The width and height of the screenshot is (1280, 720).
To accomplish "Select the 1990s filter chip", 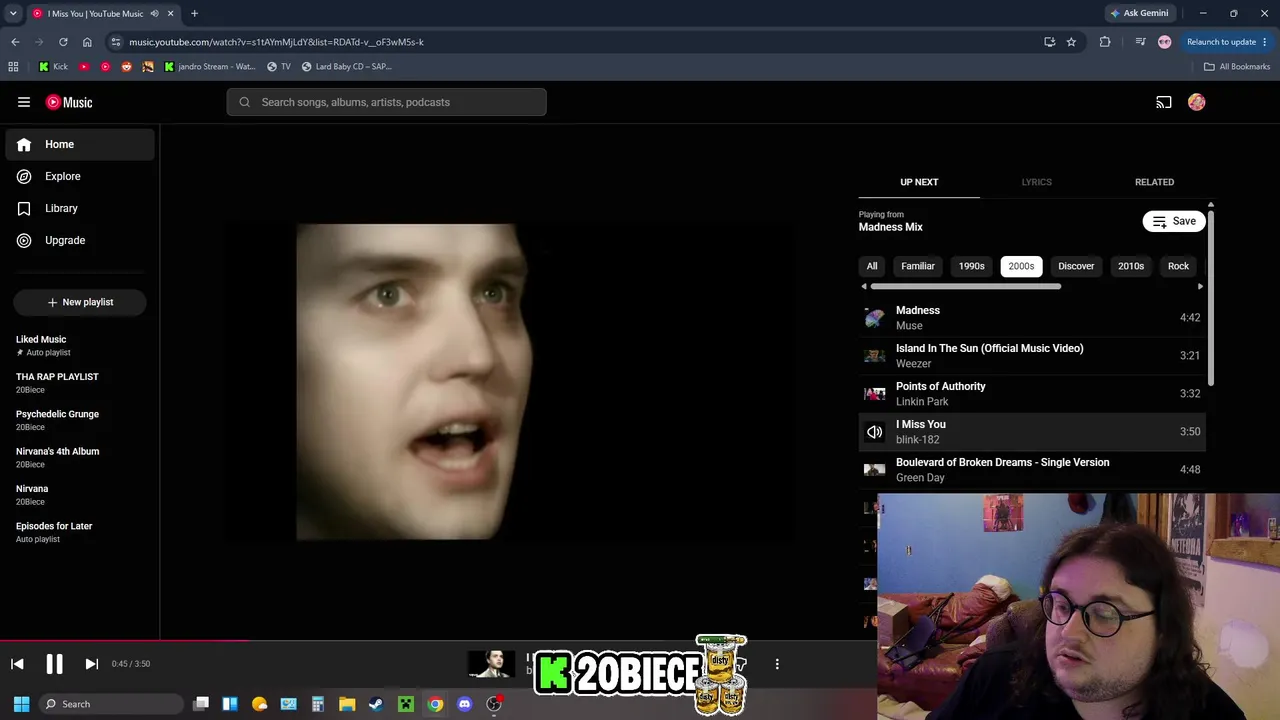I will tap(972, 266).
